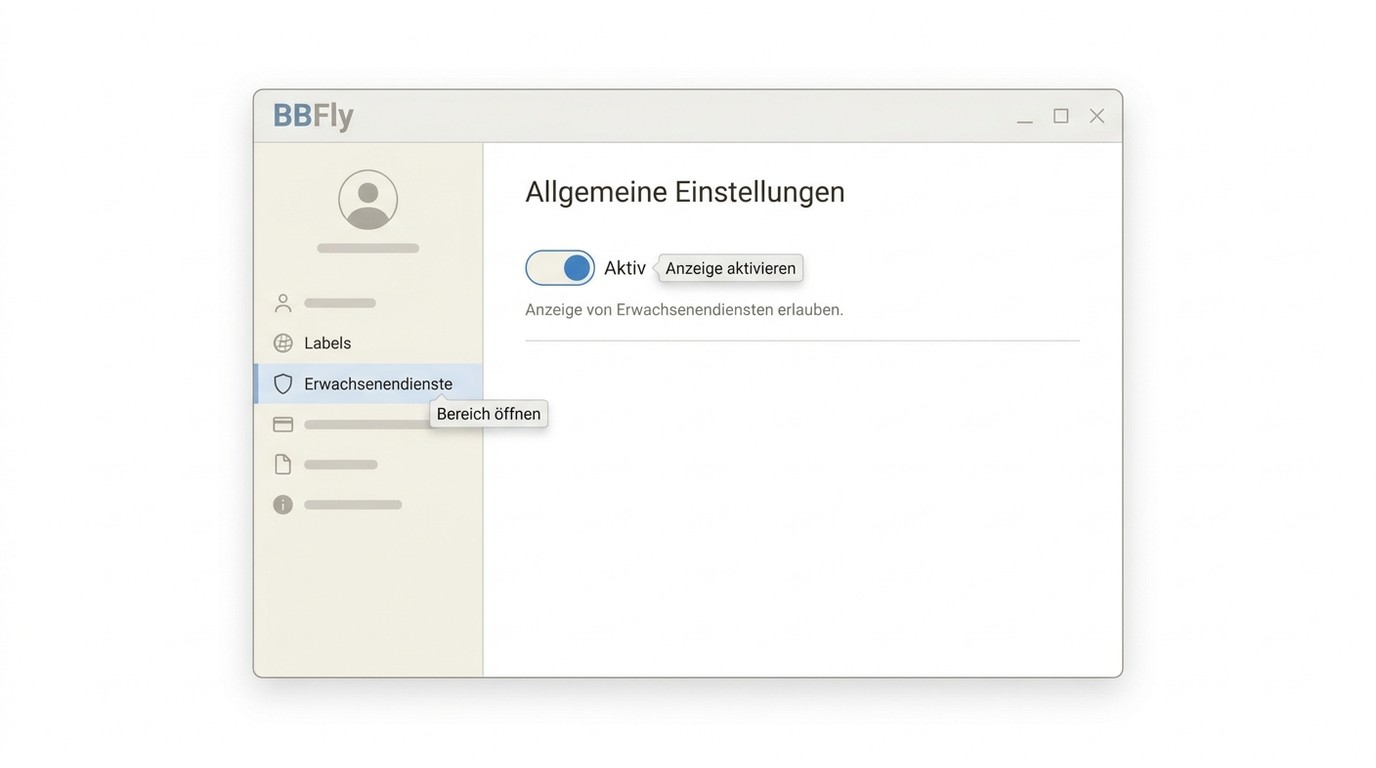This screenshot has width=1376, height=768.
Task: Click 'Anzeige von Erwachsenendiensten erlauben.' text
Action: pyautogui.click(x=684, y=310)
